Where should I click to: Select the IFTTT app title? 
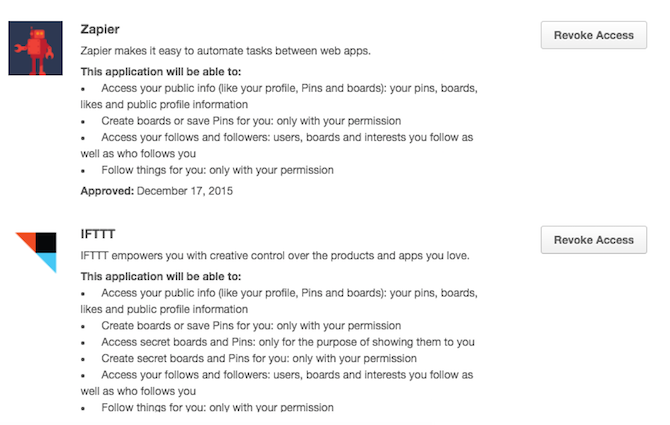click(x=98, y=234)
